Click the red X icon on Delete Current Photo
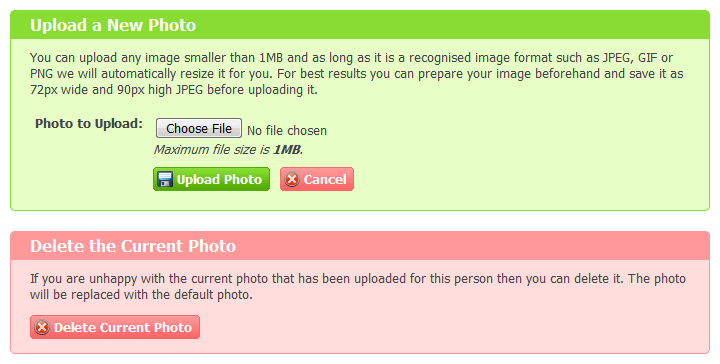Screen dimensions: 720x364 click(x=42, y=327)
